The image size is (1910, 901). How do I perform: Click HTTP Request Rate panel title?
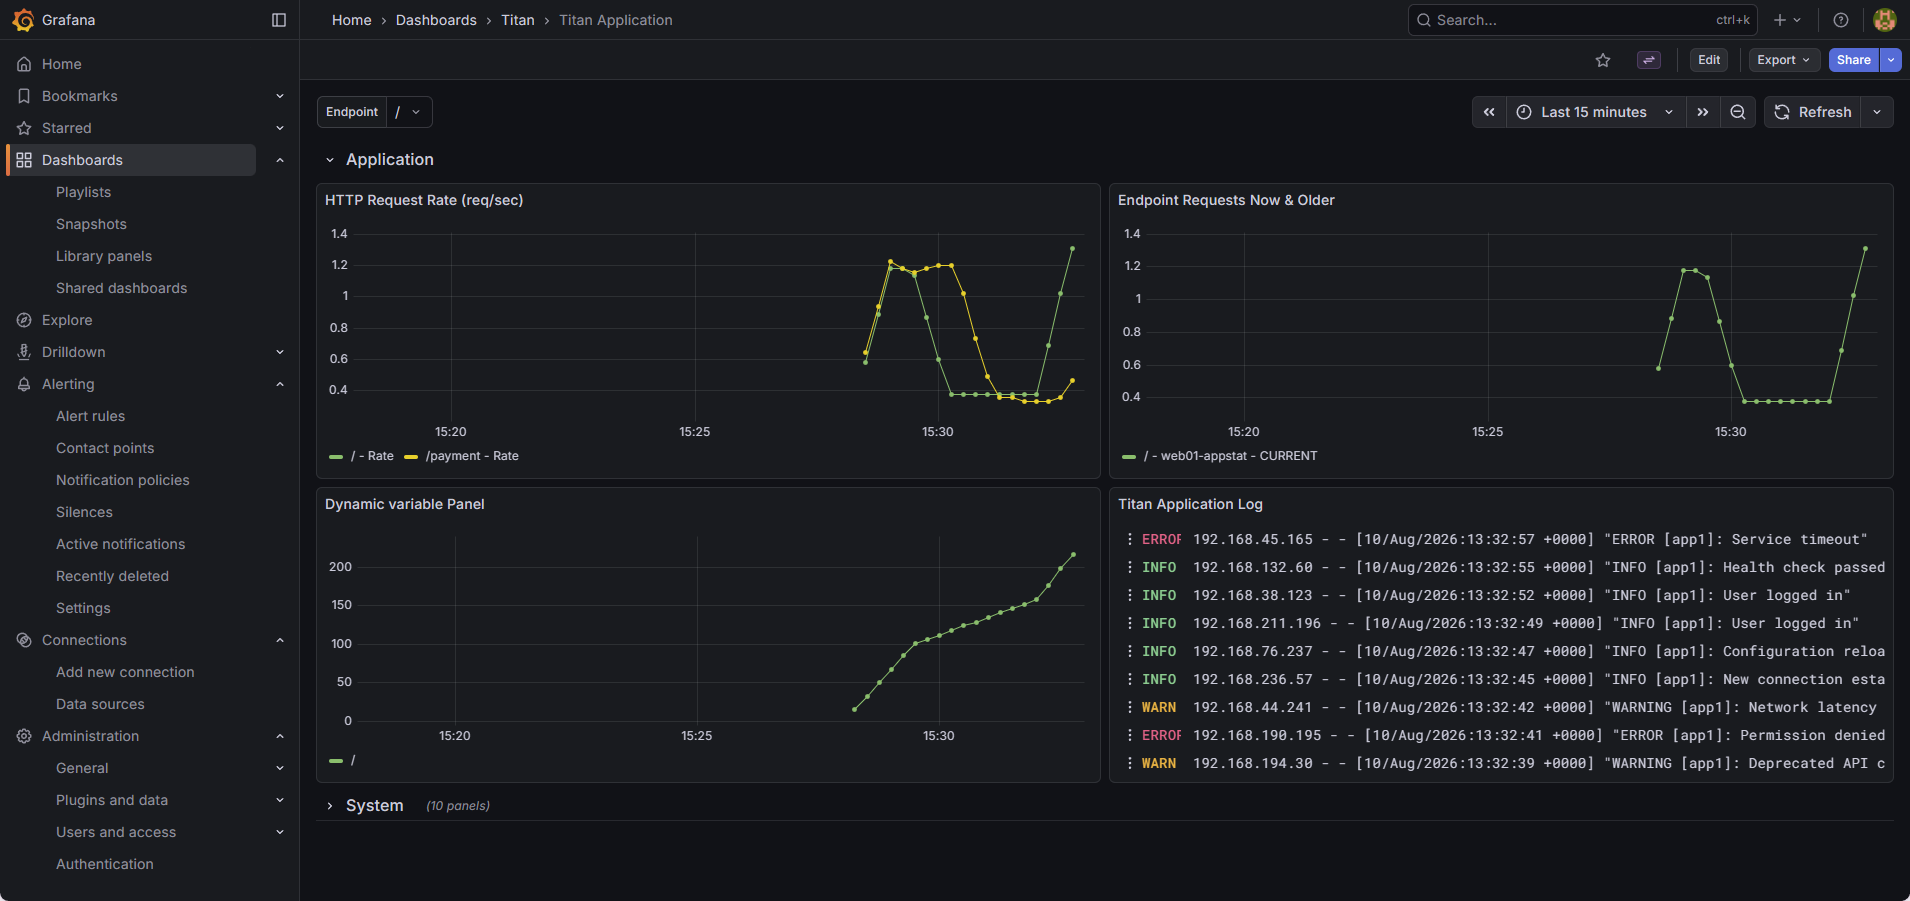[424, 200]
